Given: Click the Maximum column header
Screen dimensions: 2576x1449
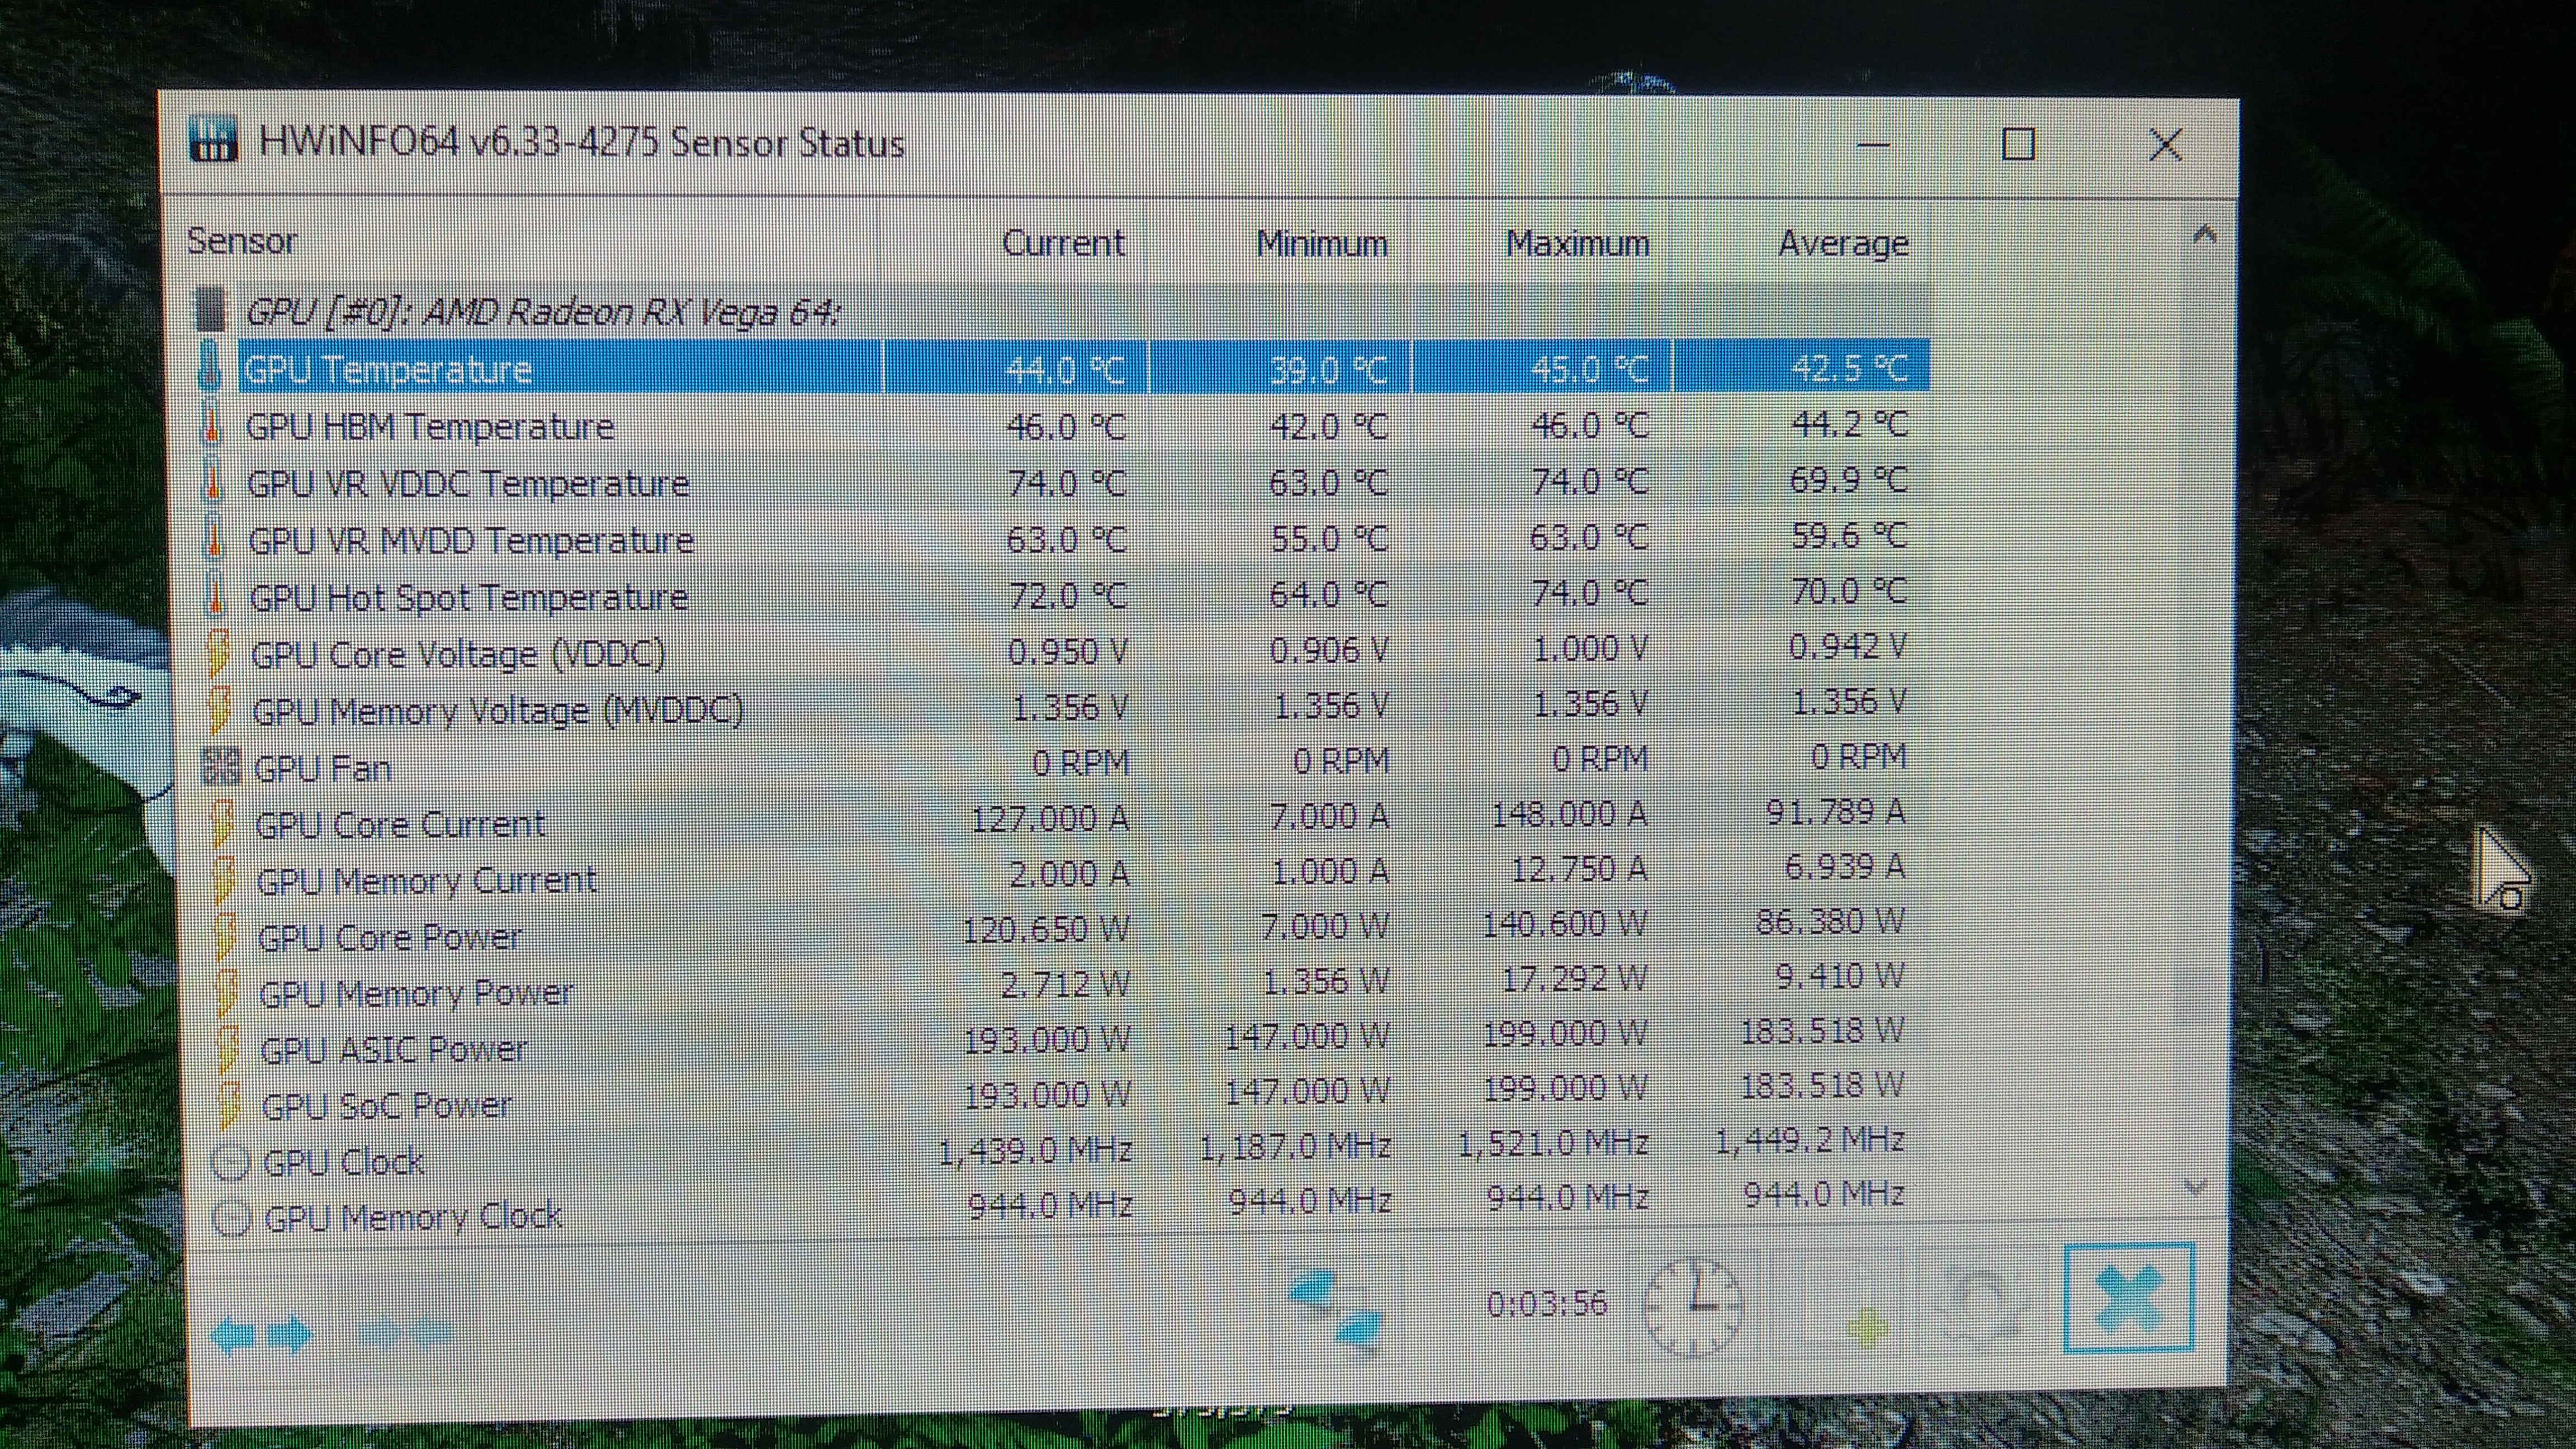Looking at the screenshot, I should (x=1577, y=244).
